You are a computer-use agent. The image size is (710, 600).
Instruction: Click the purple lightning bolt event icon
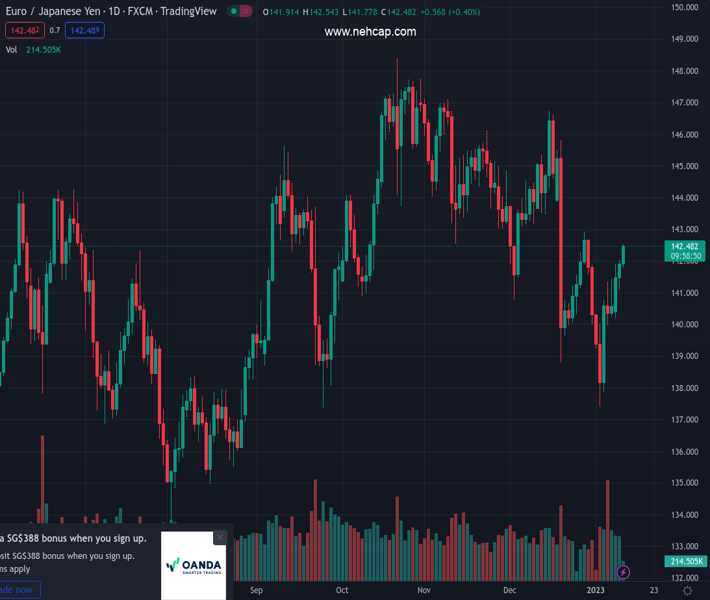624,572
